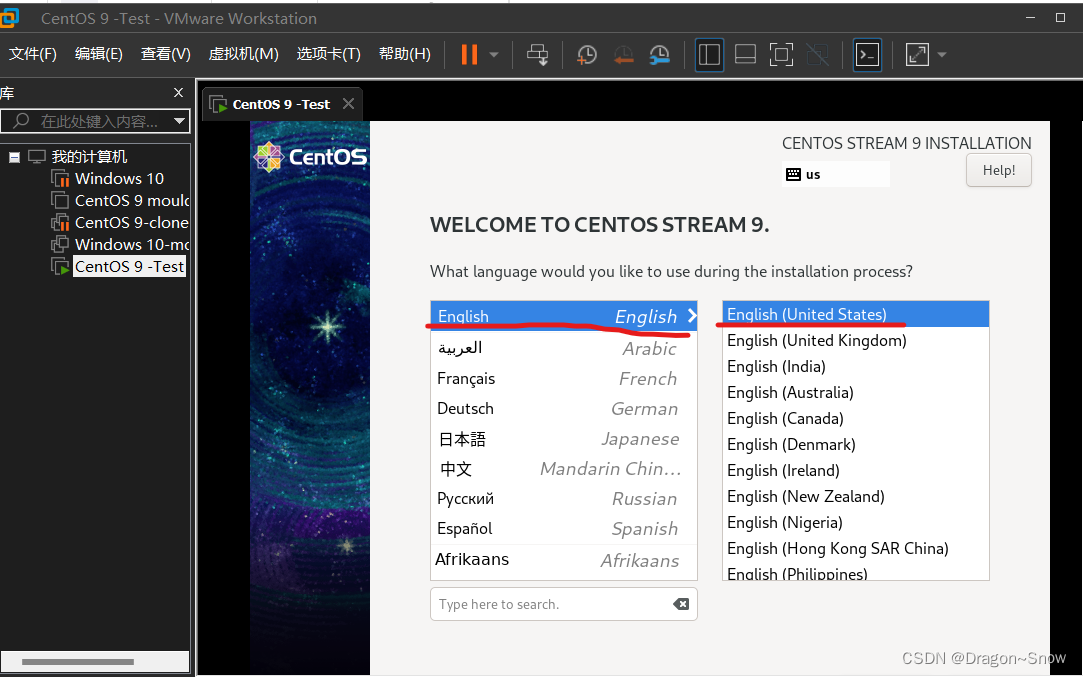The height and width of the screenshot is (677, 1083).
Task: Open the snapshot manager
Action: 660,55
